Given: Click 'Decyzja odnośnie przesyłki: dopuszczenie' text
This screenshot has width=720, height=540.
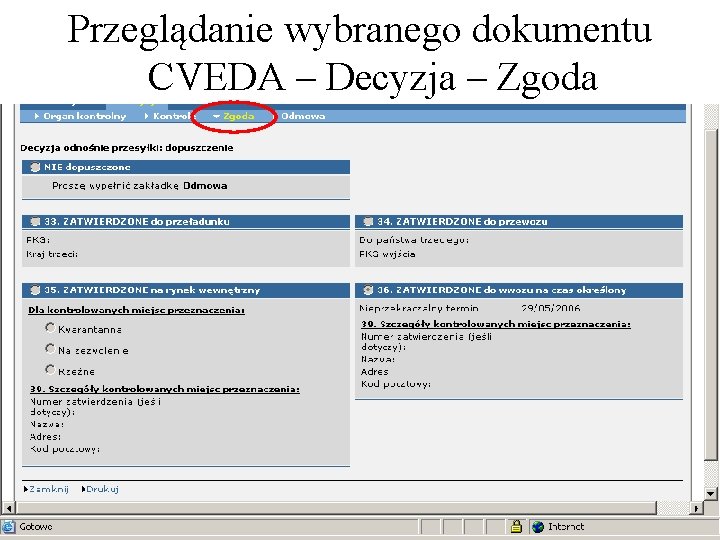Looking at the screenshot, I should (x=127, y=148).
